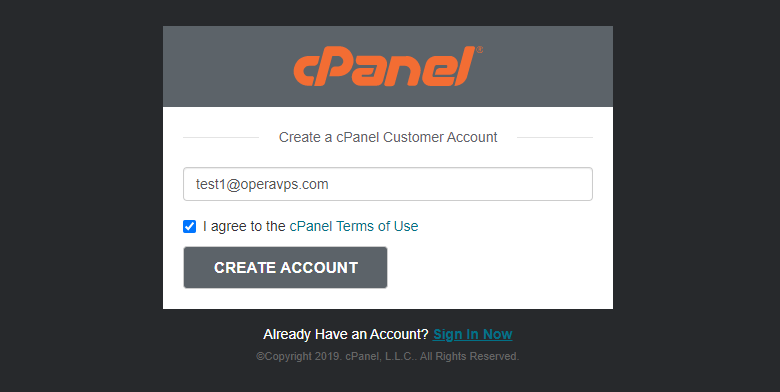Click the registered trademark symbol on logo
The height and width of the screenshot is (392, 780).
[x=480, y=49]
